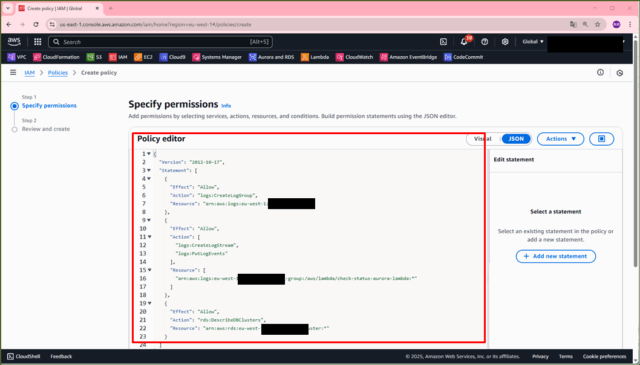Select the Step 2 Review and create radio
The image size is (640, 365).
[15, 129]
